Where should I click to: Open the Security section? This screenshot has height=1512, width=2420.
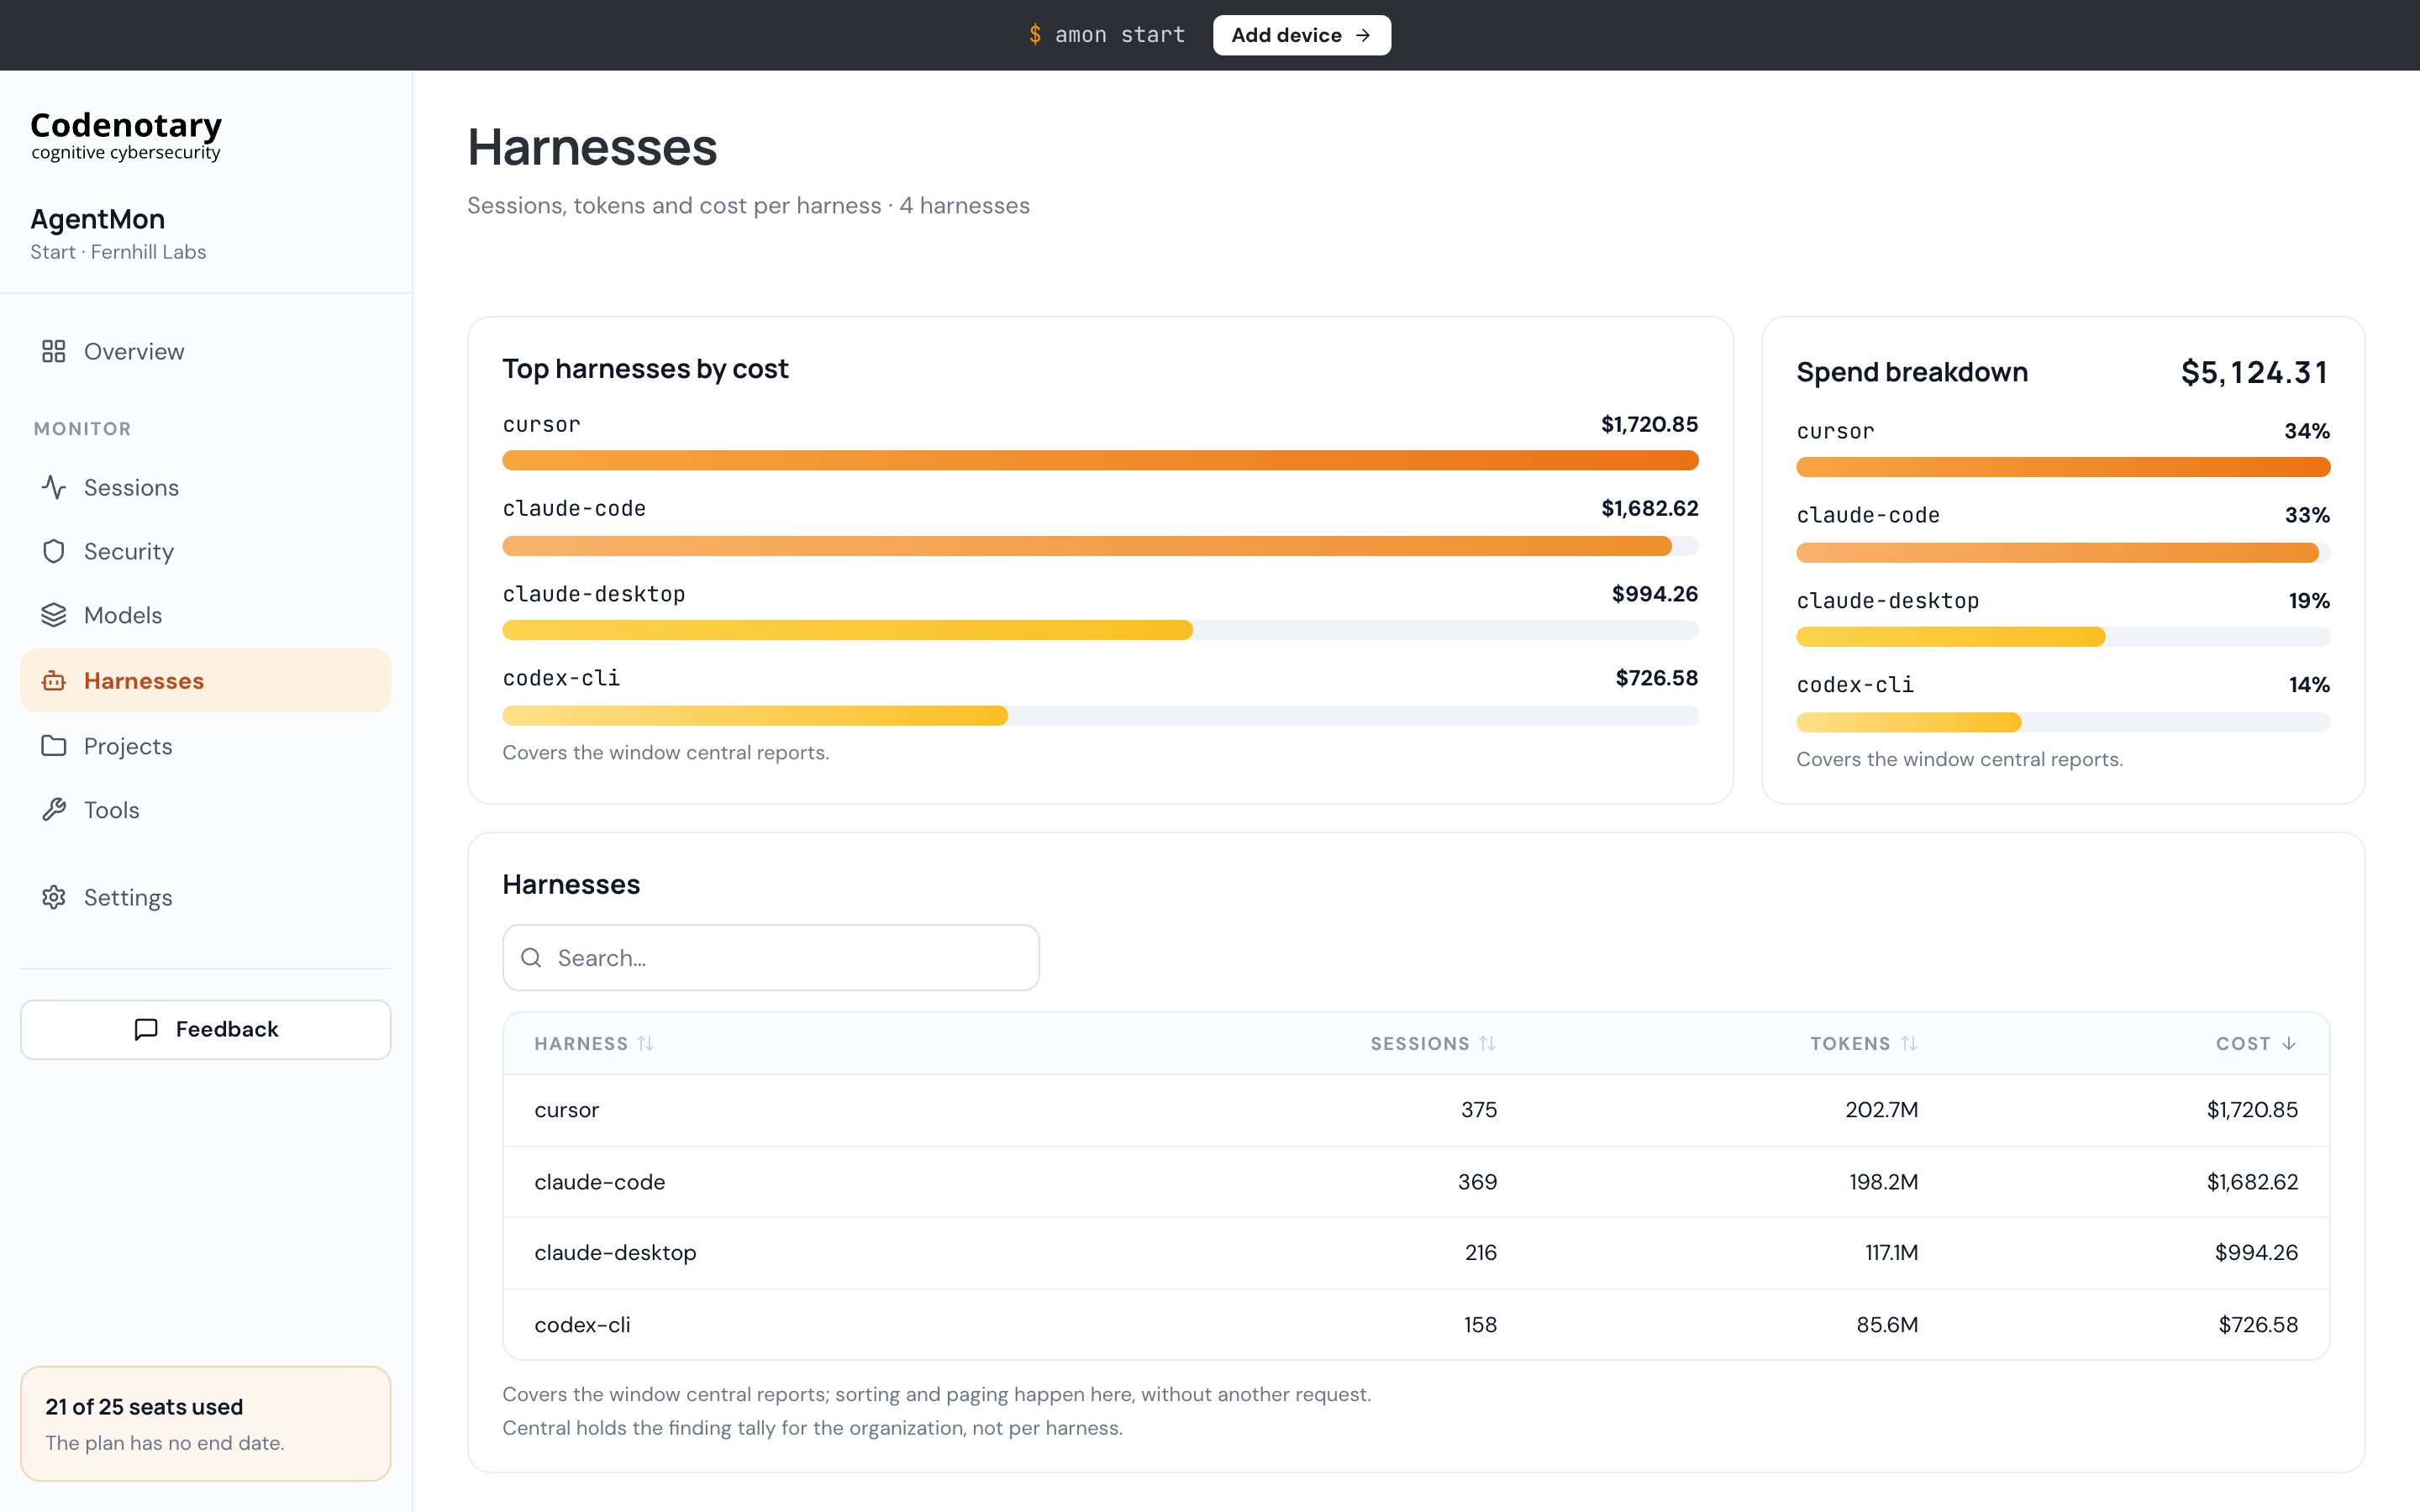(205, 551)
